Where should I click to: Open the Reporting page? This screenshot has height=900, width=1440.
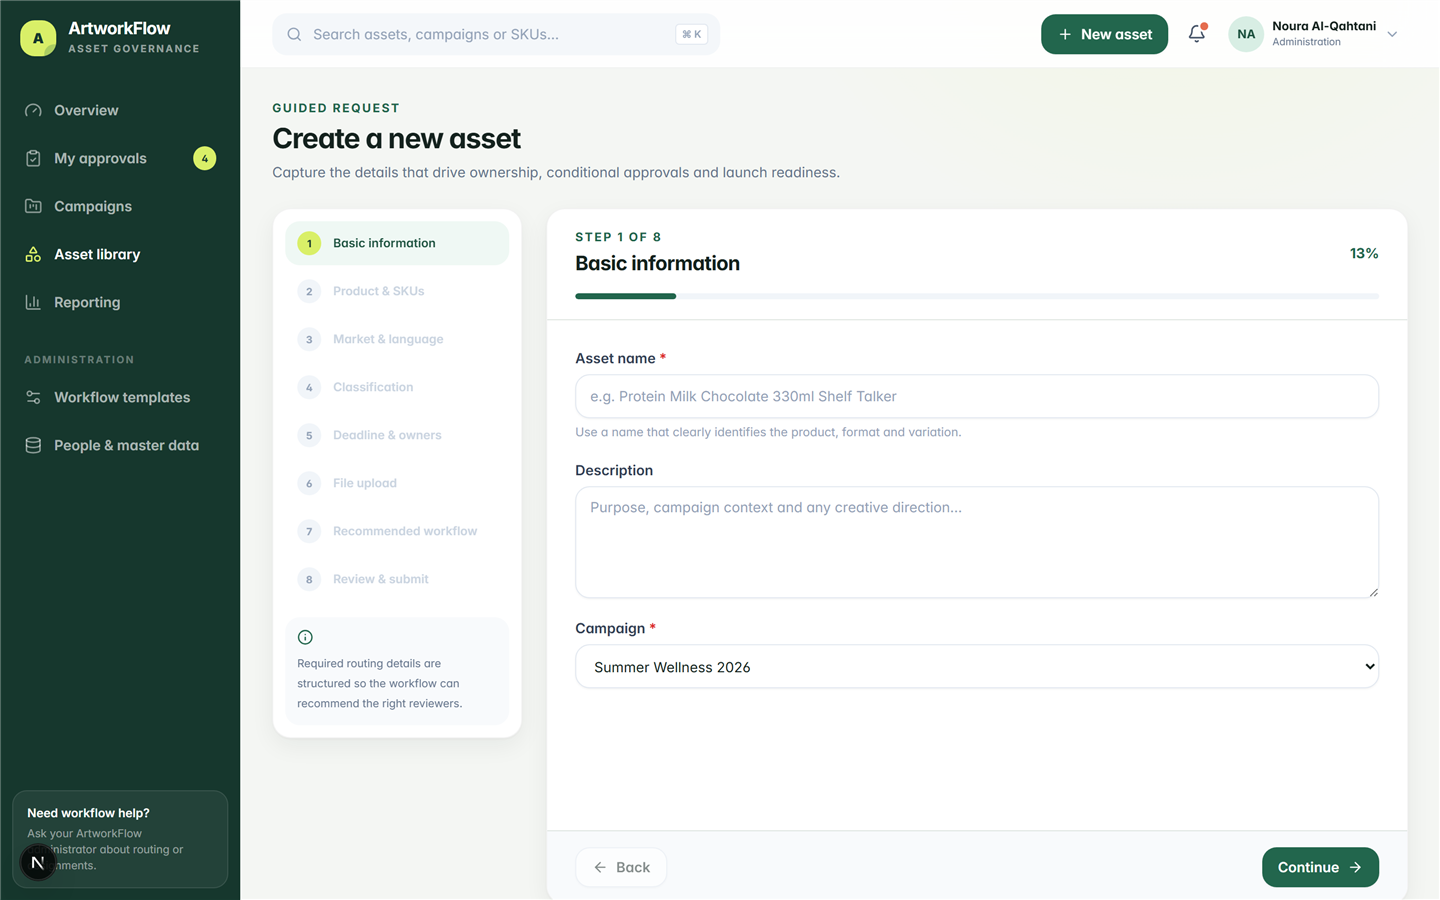click(x=120, y=302)
